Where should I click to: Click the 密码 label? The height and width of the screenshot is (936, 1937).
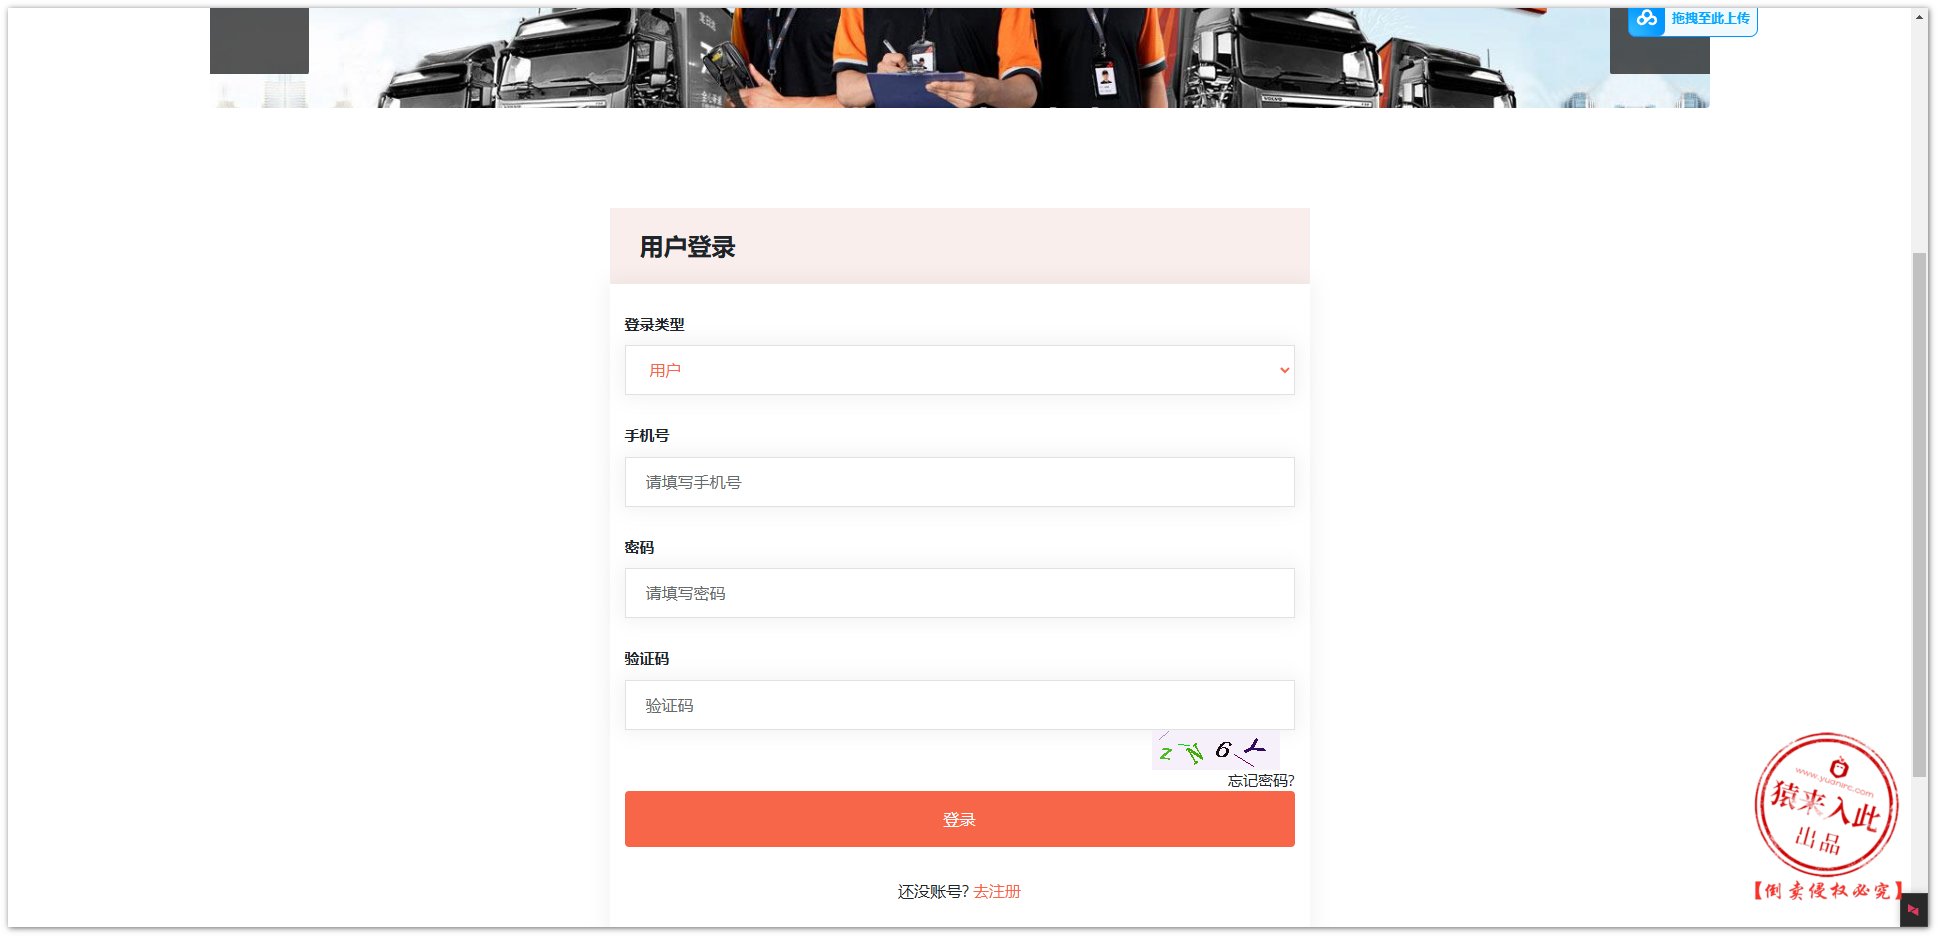639,548
